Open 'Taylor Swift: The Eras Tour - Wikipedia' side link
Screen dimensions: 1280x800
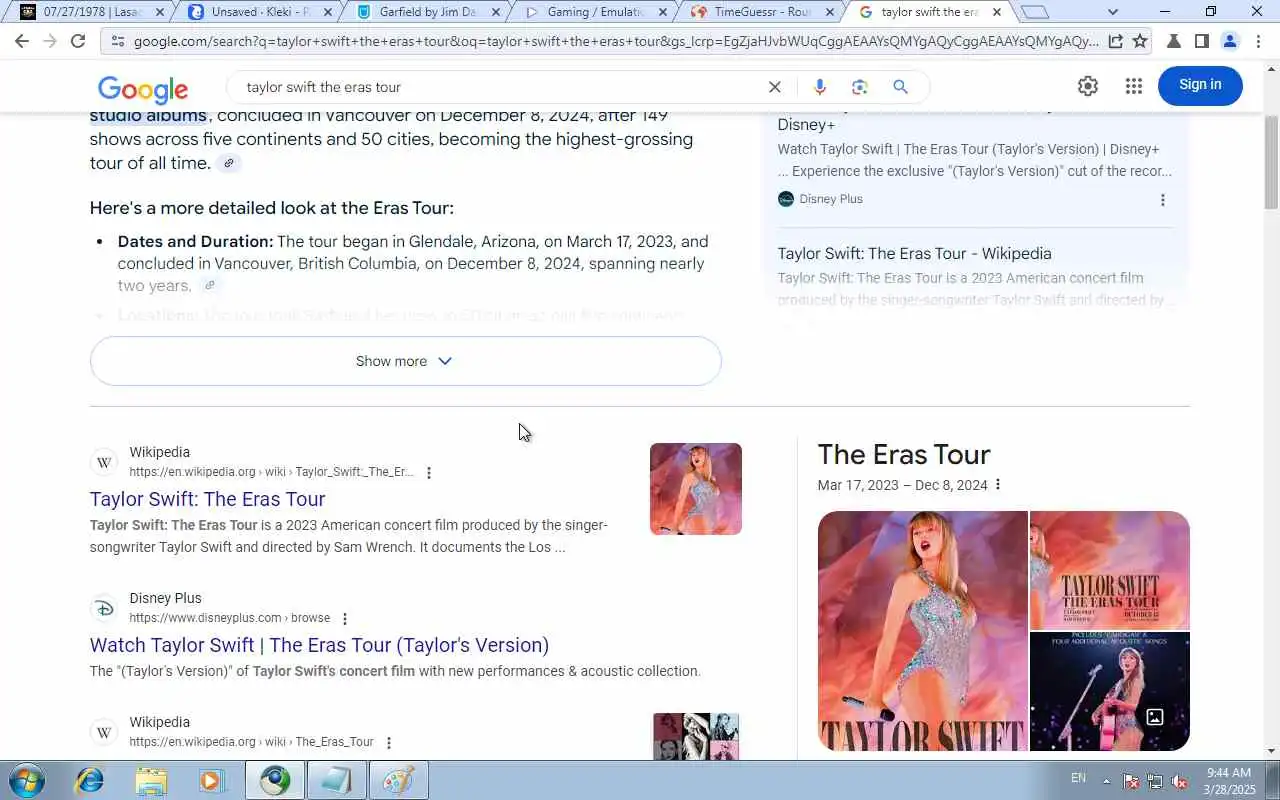tap(914, 254)
